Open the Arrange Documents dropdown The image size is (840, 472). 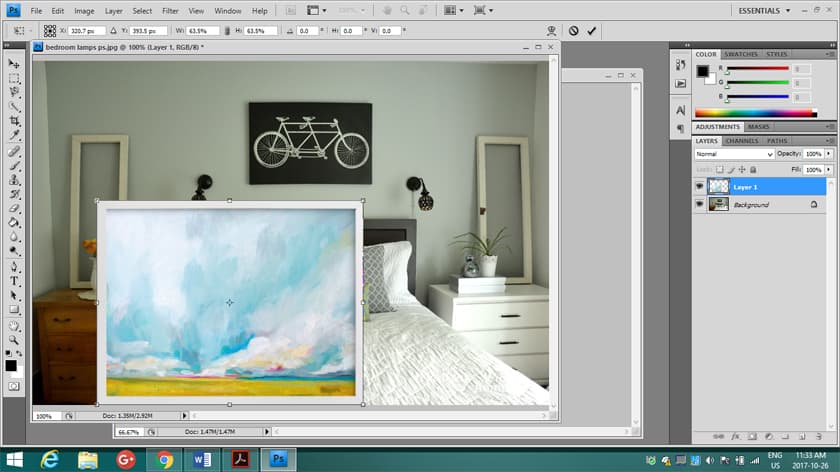point(453,10)
